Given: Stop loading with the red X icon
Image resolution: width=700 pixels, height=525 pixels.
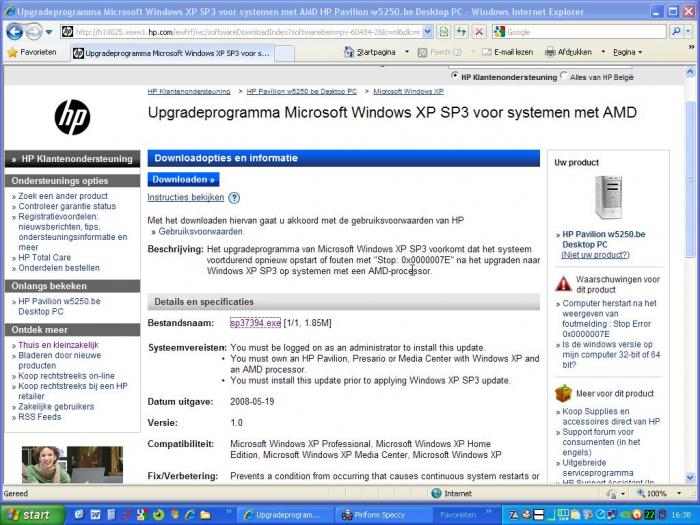Looking at the screenshot, I should 479,32.
